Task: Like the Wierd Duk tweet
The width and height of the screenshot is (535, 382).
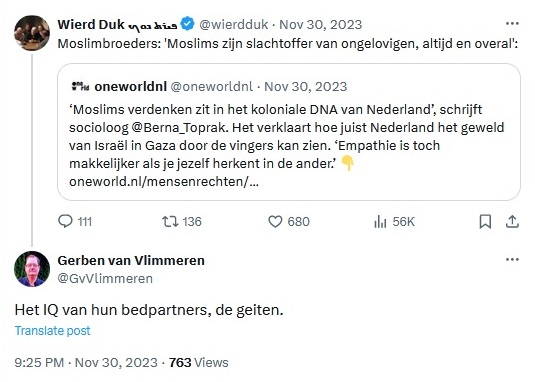Action: pyautogui.click(x=275, y=221)
